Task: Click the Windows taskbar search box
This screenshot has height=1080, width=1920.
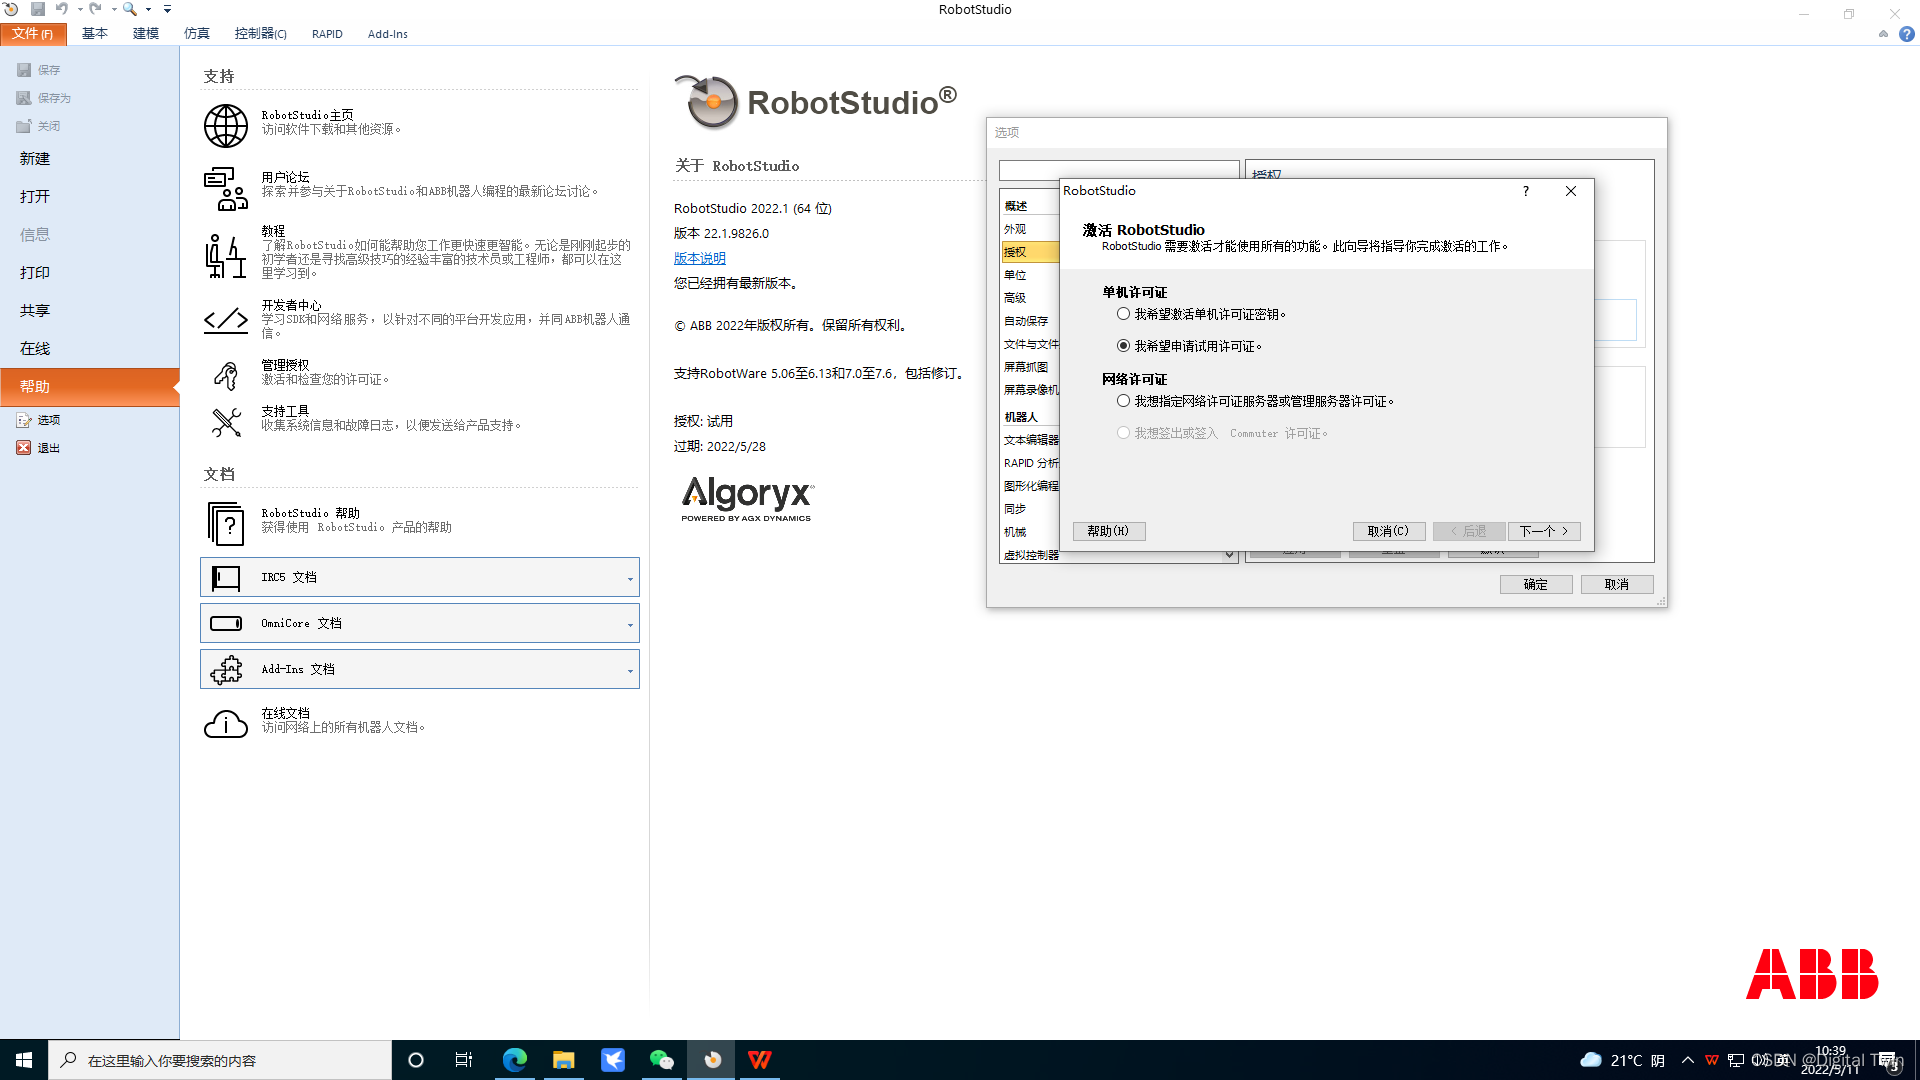Action: (220, 1060)
